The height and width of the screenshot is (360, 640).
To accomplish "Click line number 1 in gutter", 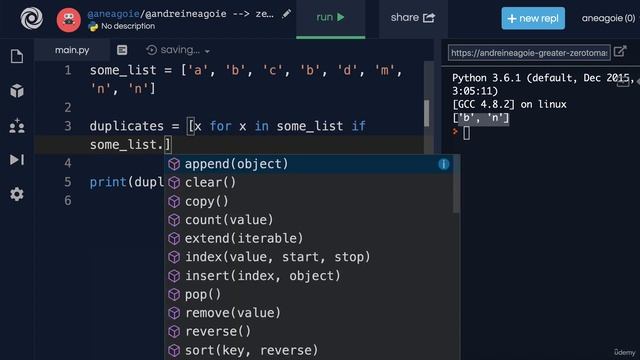I will 68,71.
